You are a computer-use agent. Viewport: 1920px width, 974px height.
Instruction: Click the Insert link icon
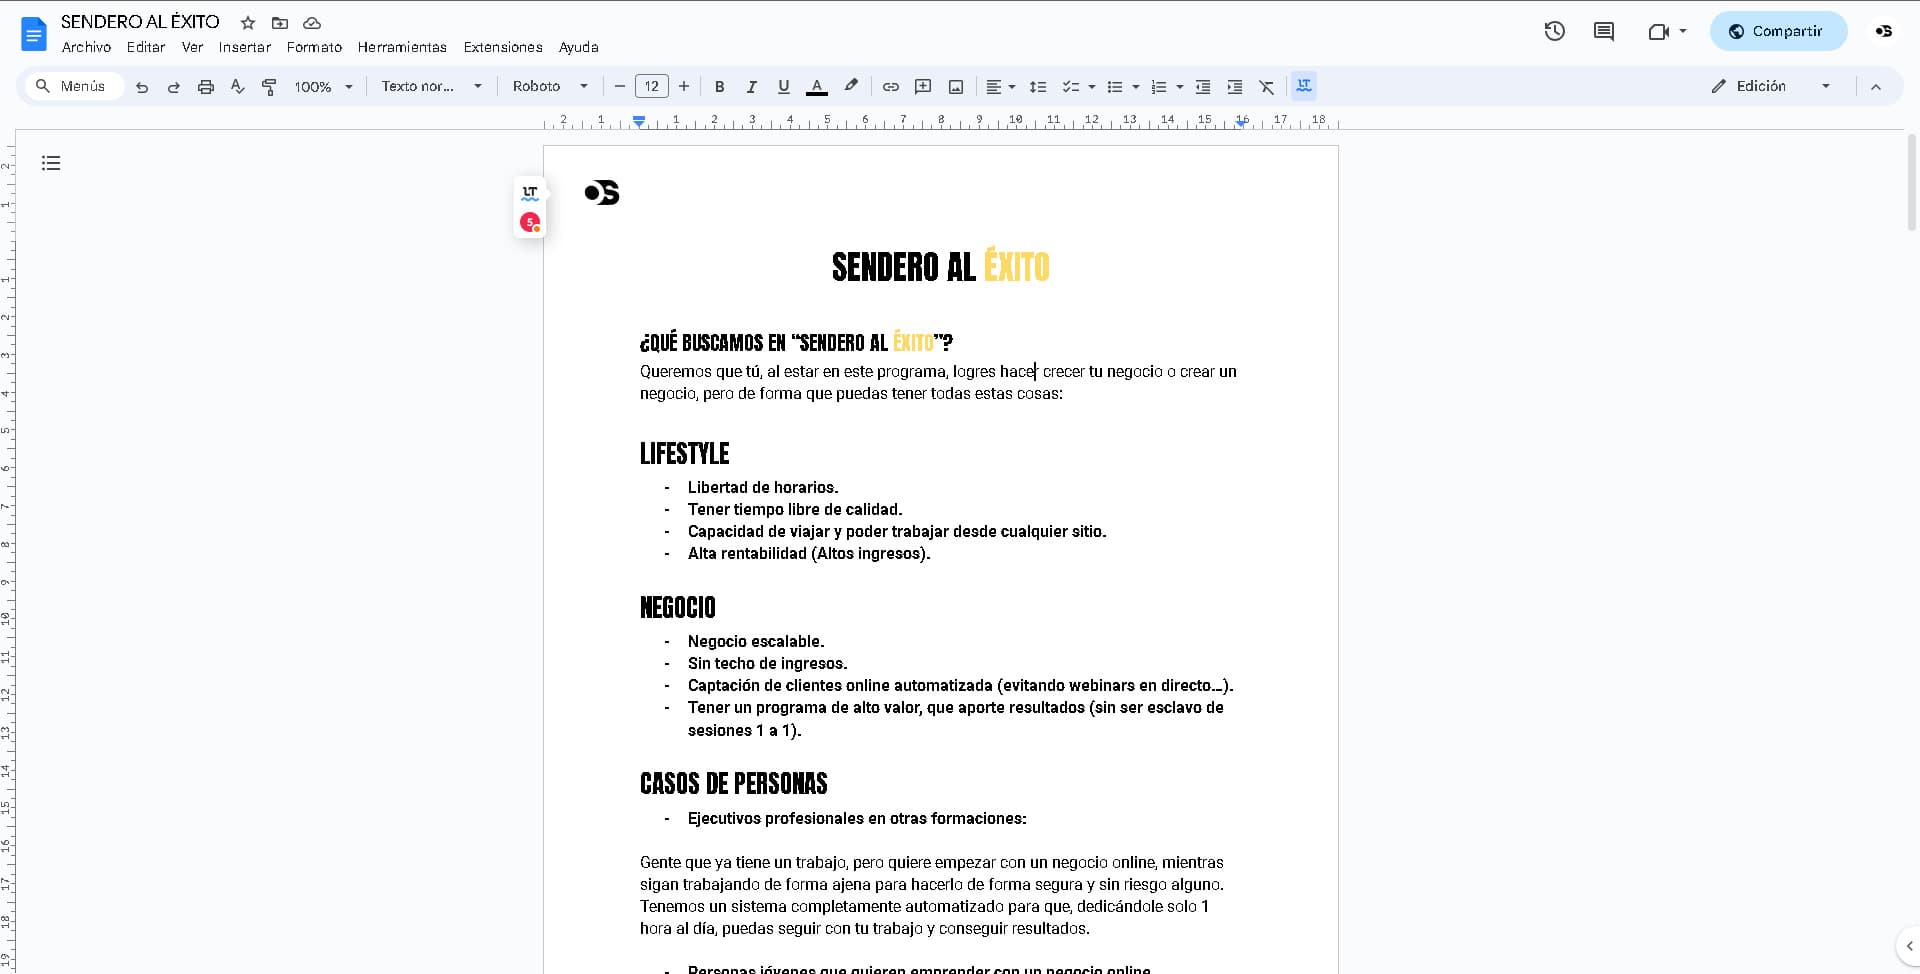coord(891,87)
